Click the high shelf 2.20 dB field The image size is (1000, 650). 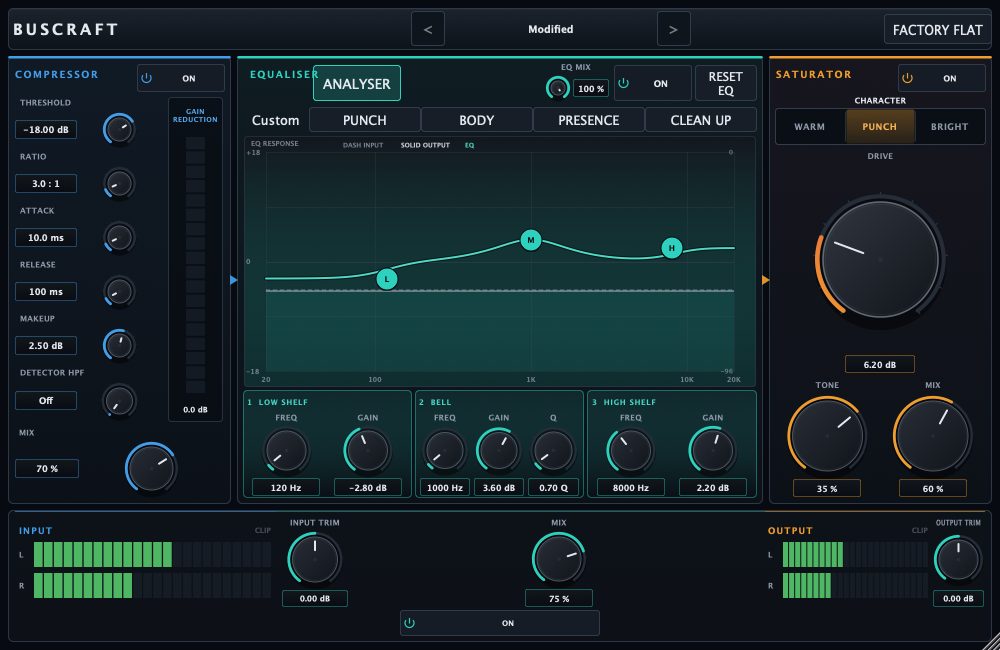click(712, 487)
